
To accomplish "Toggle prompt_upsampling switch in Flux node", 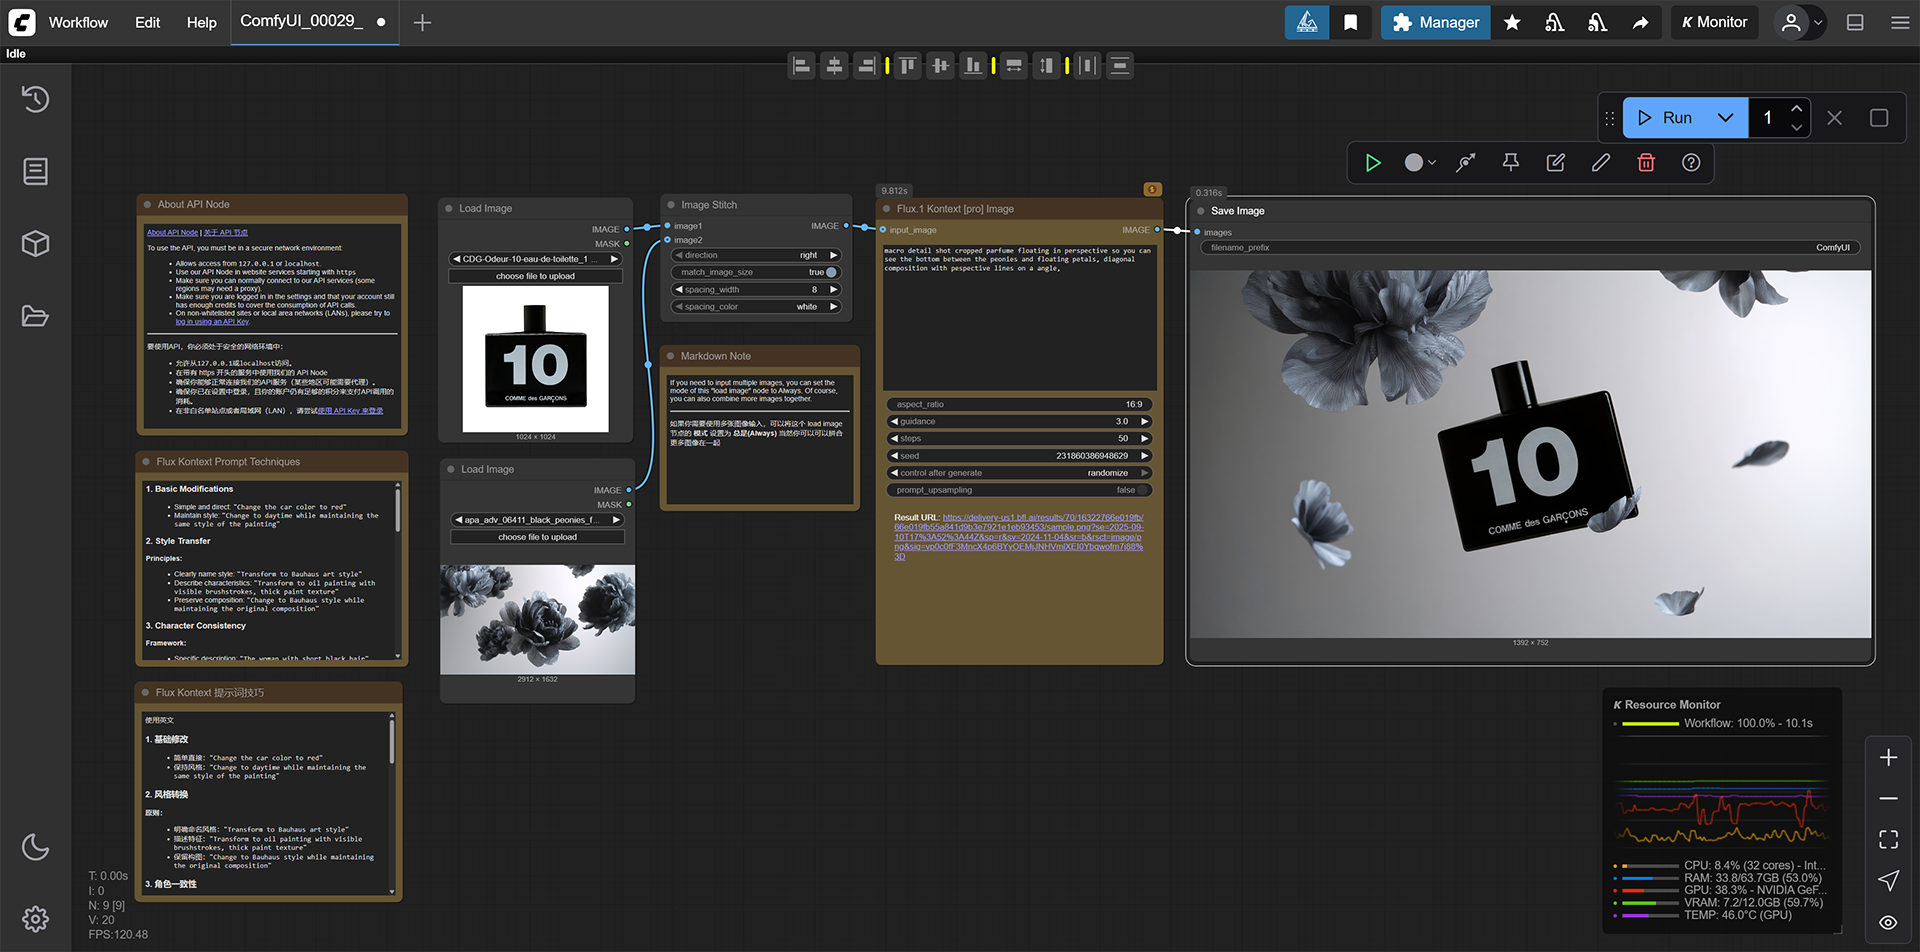I will click(x=1141, y=490).
